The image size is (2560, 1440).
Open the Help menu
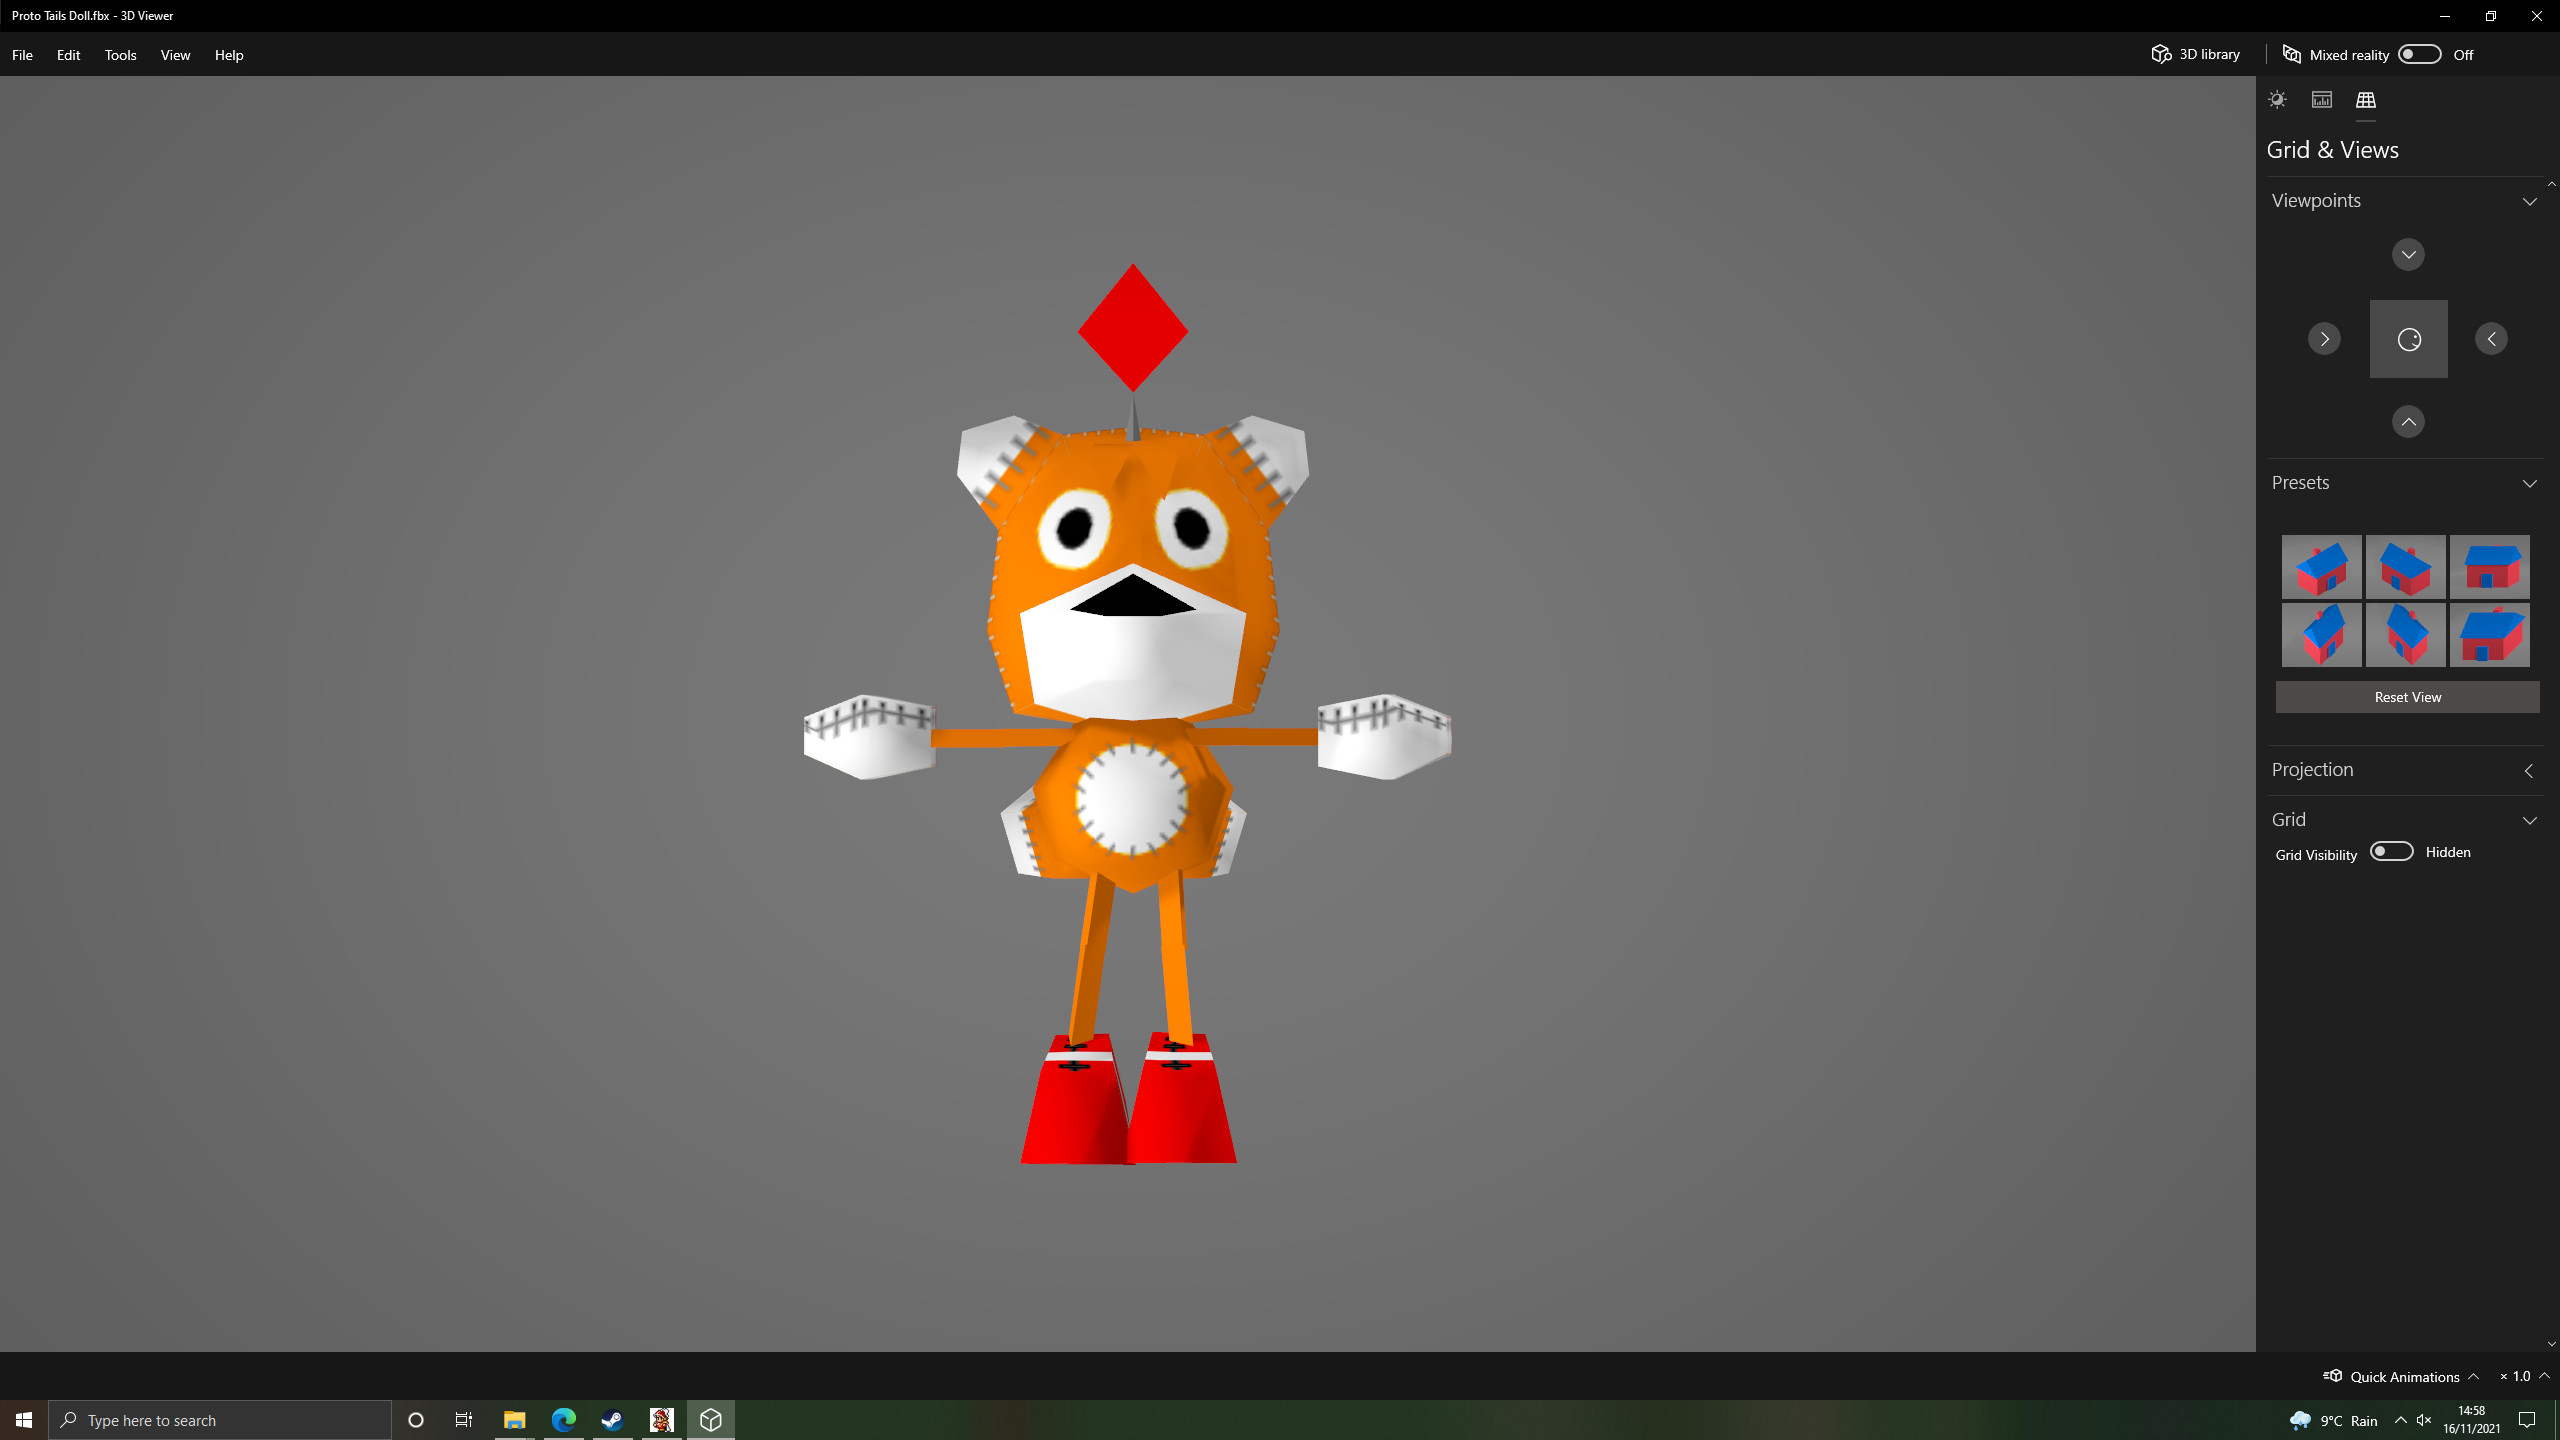229,55
